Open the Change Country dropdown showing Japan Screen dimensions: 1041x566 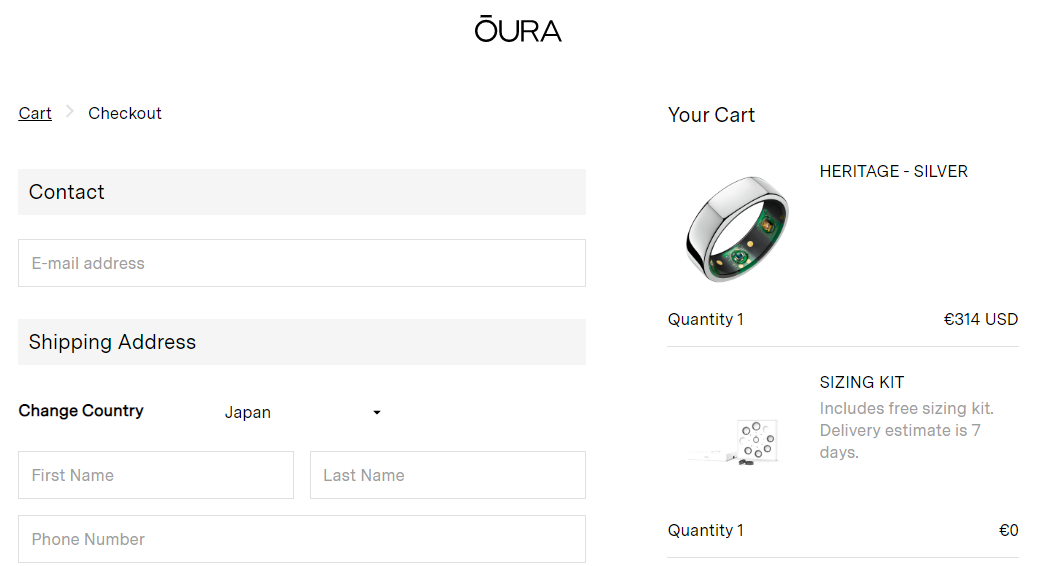click(x=301, y=412)
